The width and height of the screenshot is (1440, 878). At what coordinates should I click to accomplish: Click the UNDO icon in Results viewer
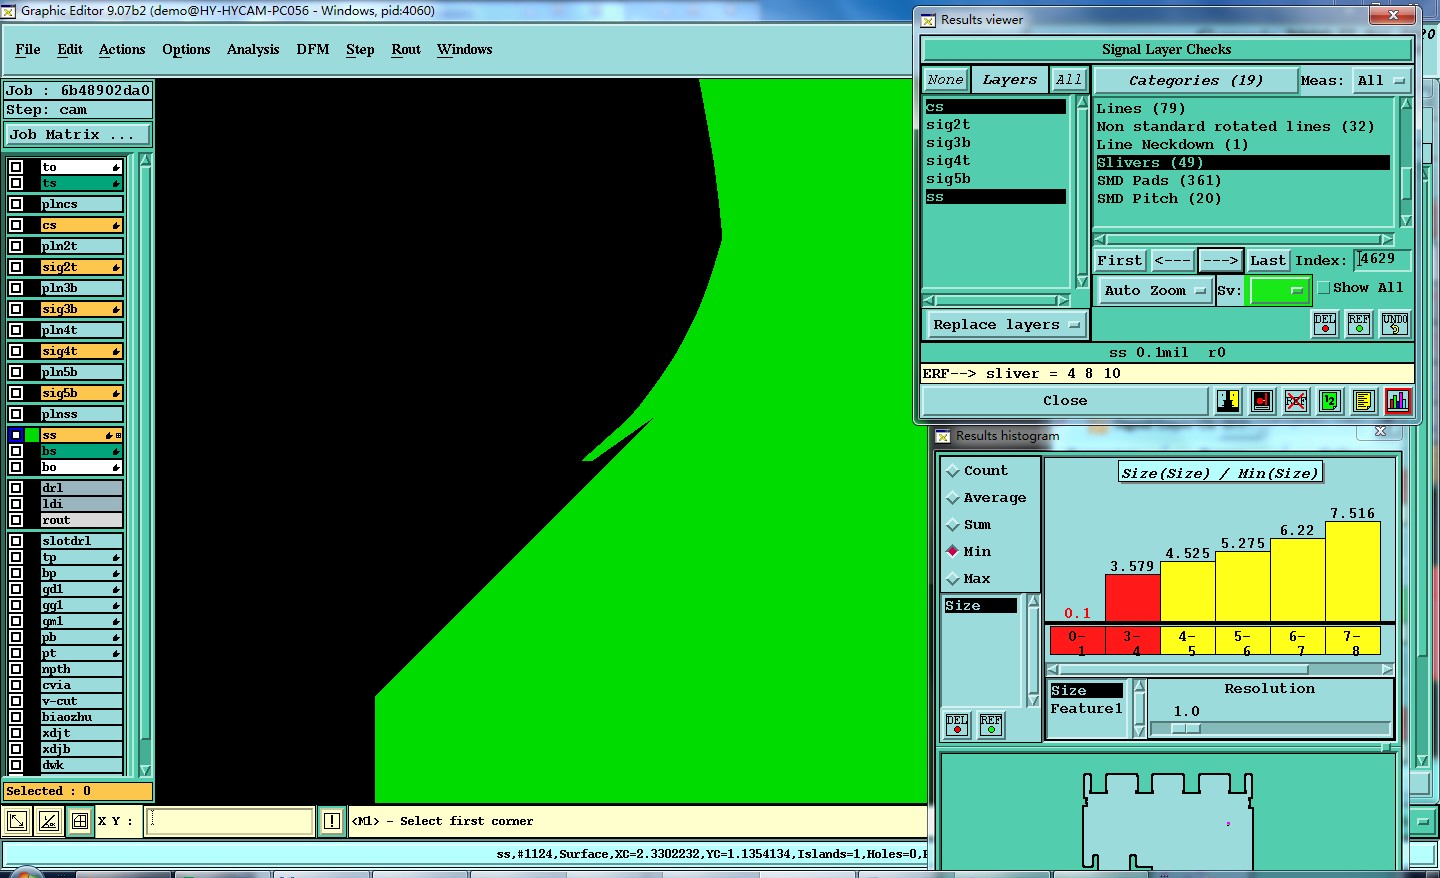coord(1395,323)
